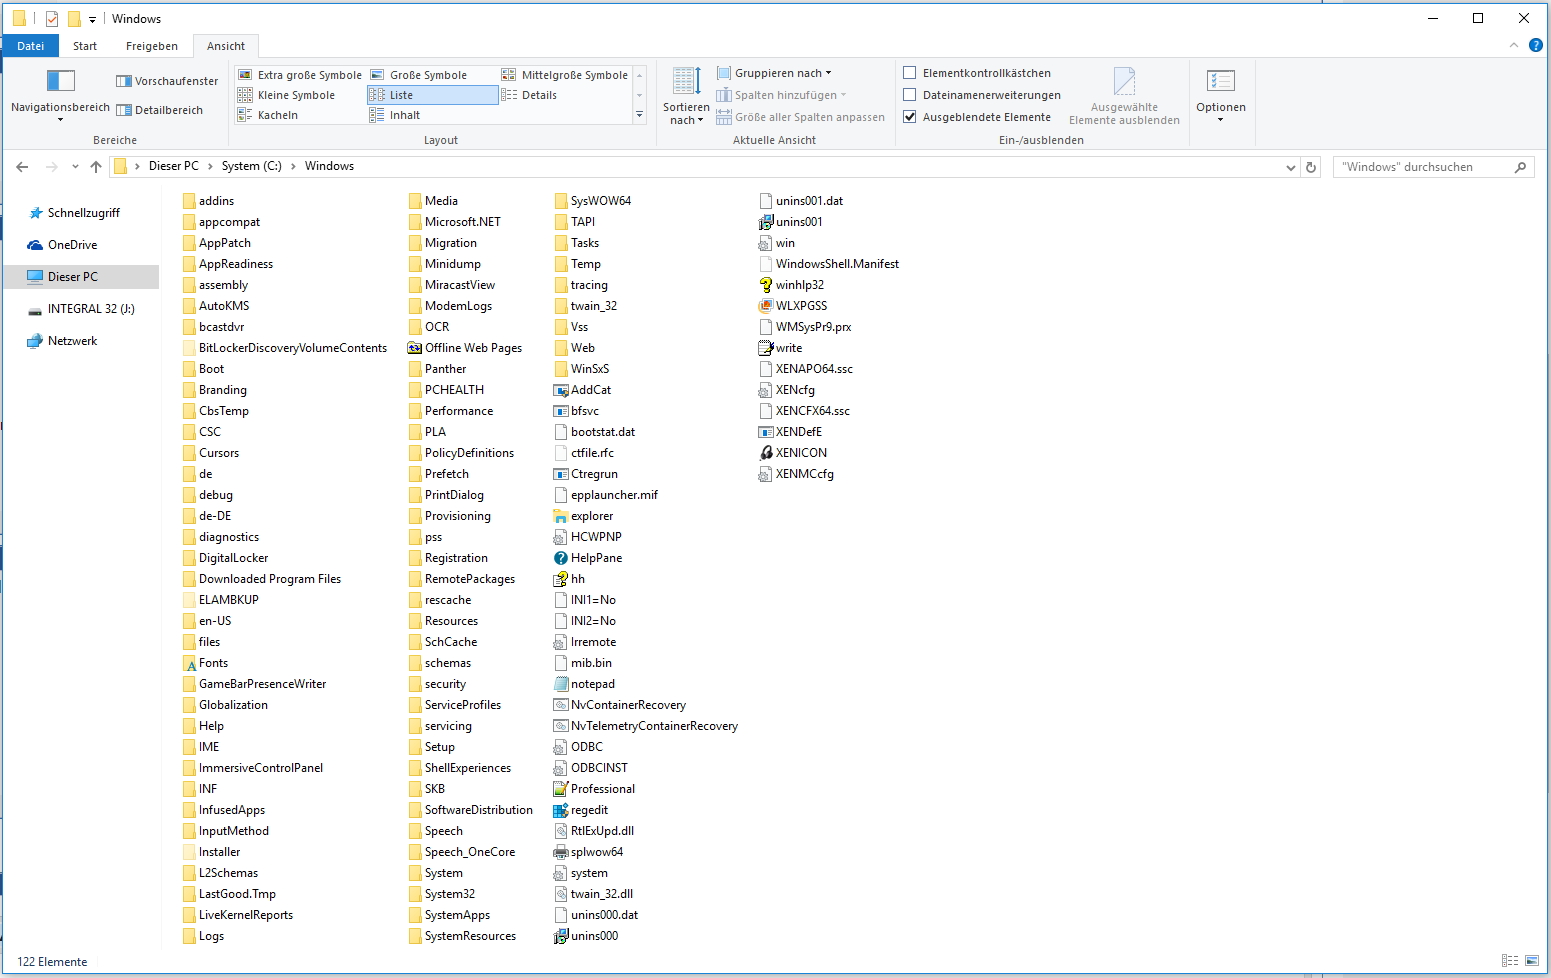Screen dimensions: 1551x978
Task: Switch to large icons view status bar icon
Action: tap(1532, 961)
